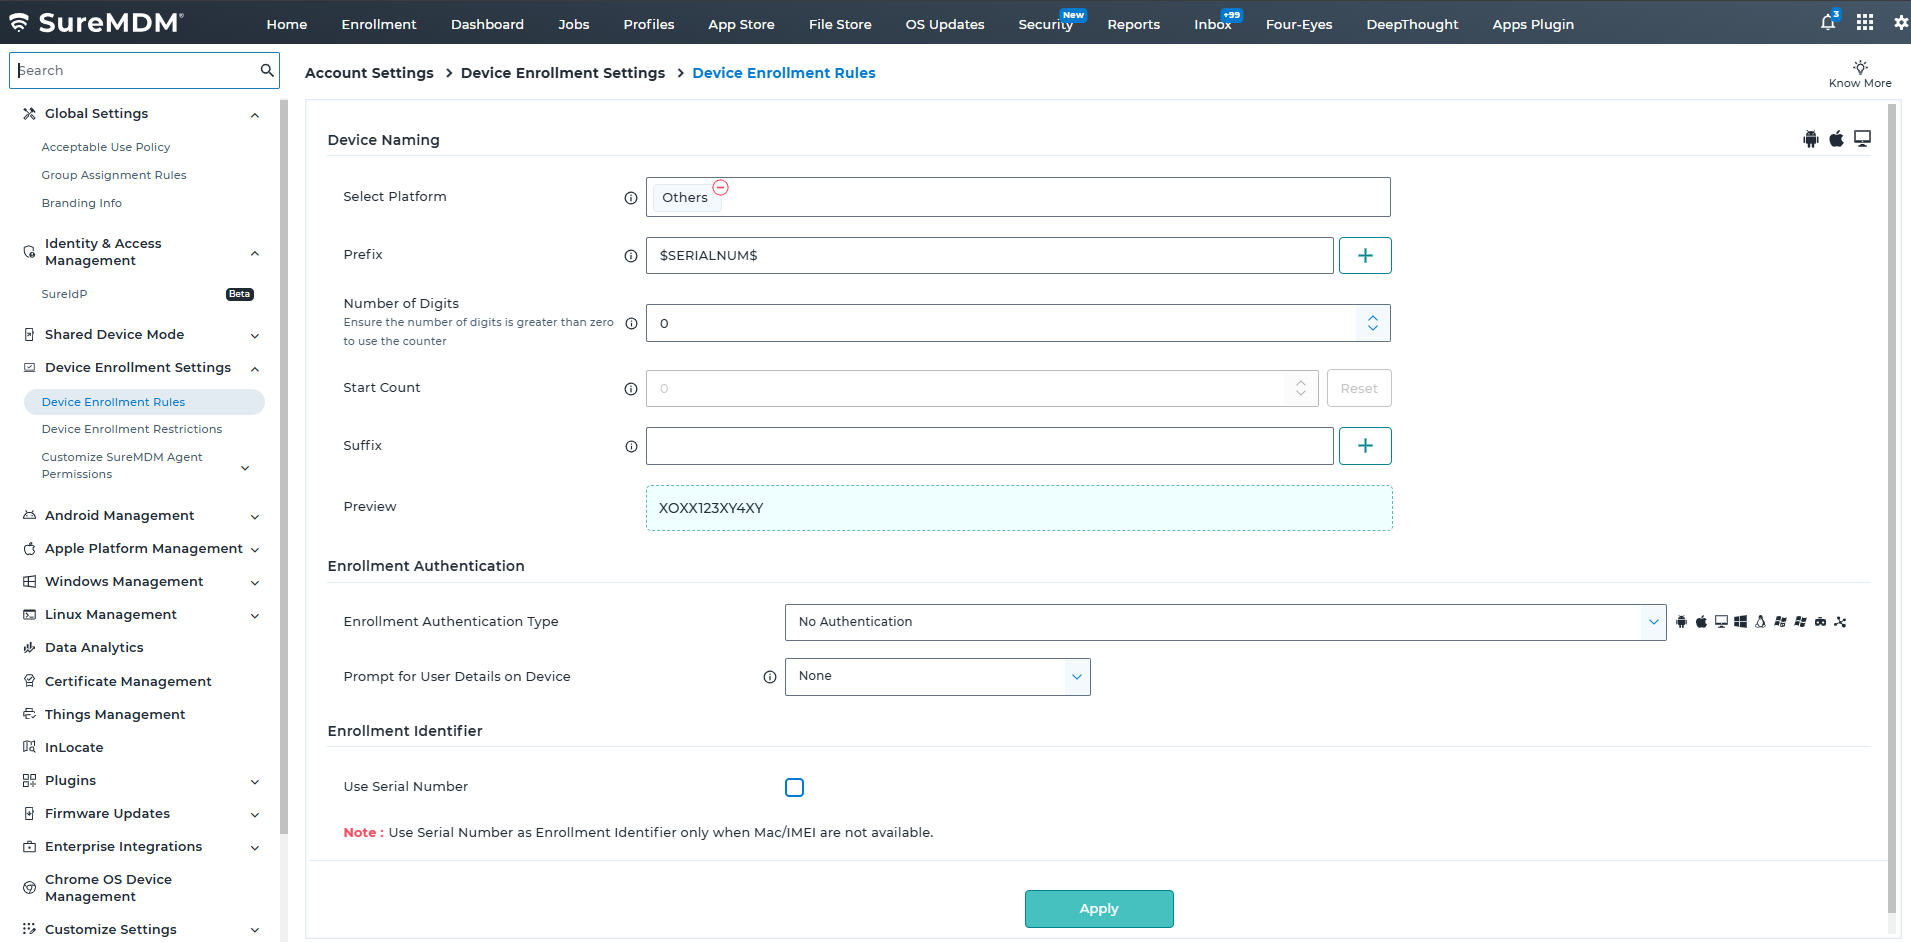This screenshot has width=1911, height=942.
Task: Click the Apple icon beside Enrollment Authentication Type
Action: (x=1701, y=622)
